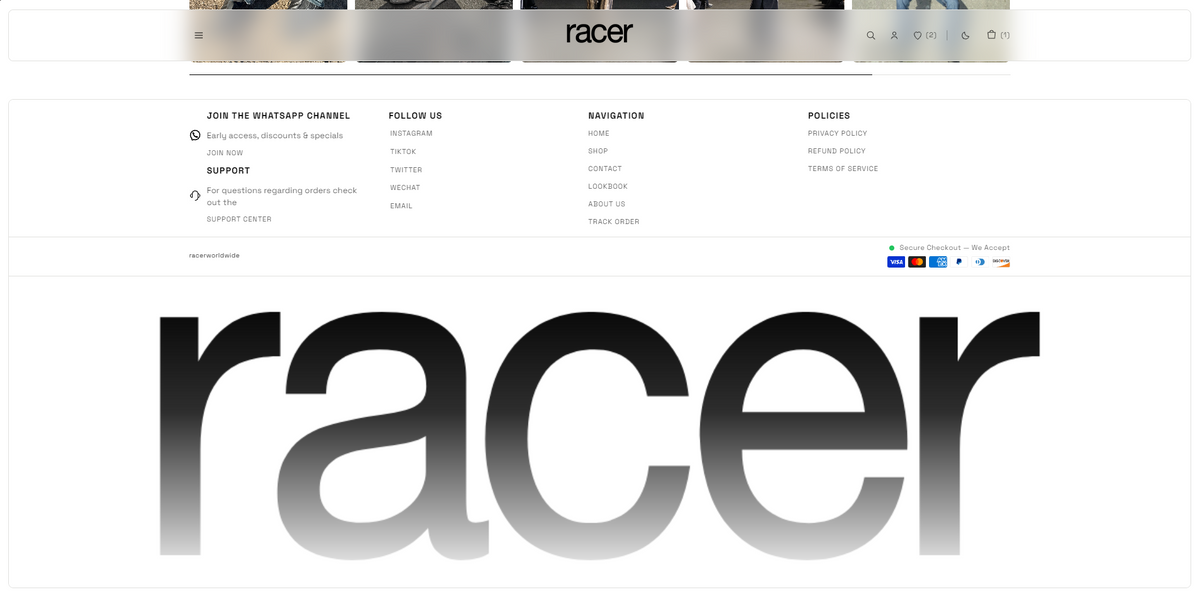This screenshot has height=597, width=1200.
Task: Click the Mastercard payment icon
Action: coord(917,262)
